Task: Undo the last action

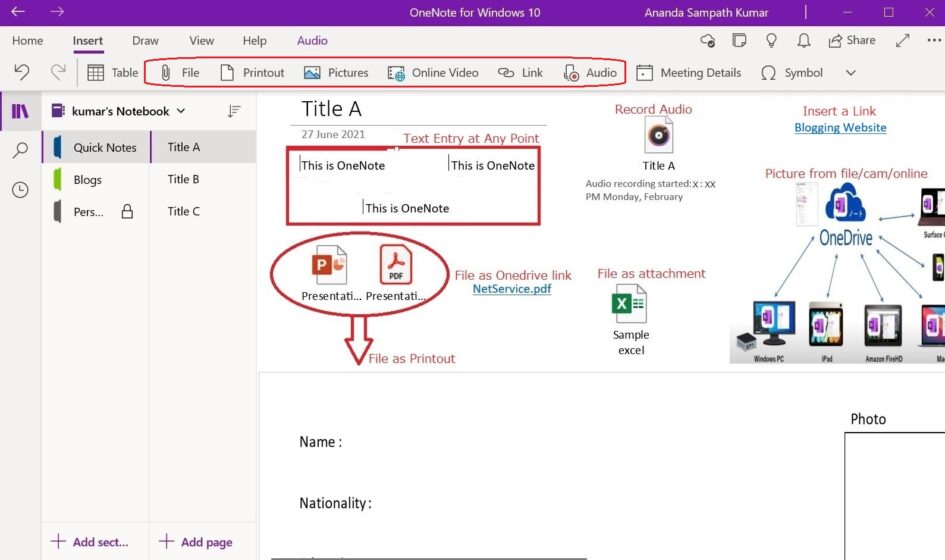Action: click(22, 72)
